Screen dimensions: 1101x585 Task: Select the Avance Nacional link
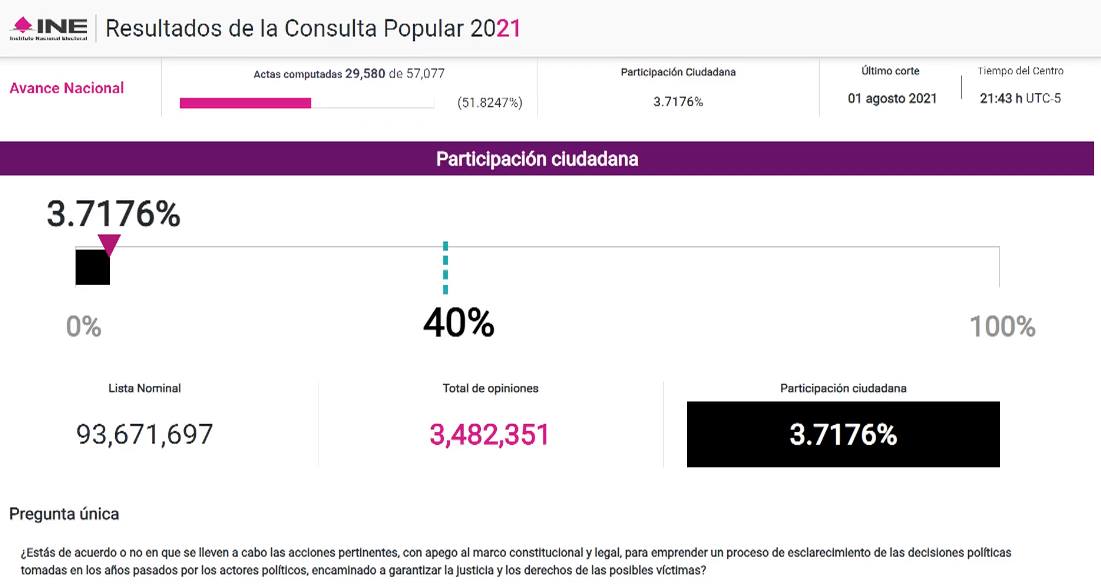click(67, 88)
